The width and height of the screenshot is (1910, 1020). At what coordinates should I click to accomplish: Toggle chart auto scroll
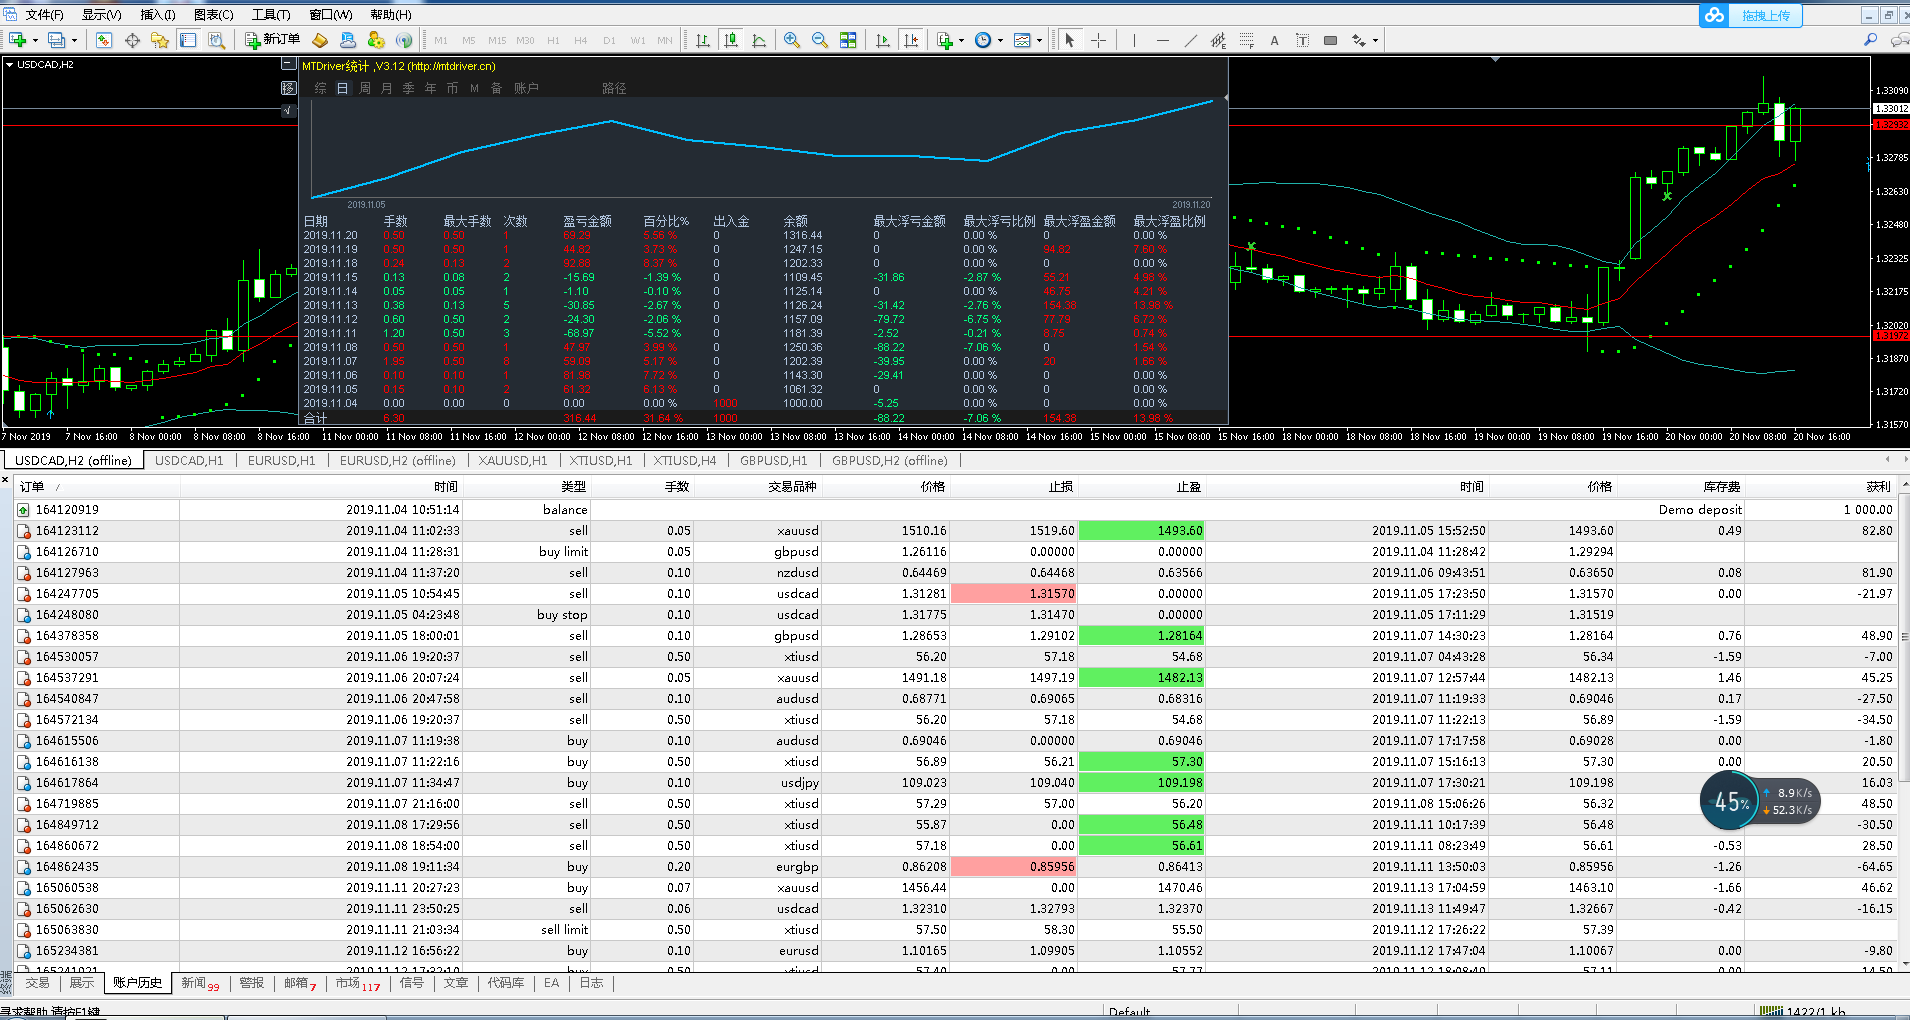[x=882, y=40]
